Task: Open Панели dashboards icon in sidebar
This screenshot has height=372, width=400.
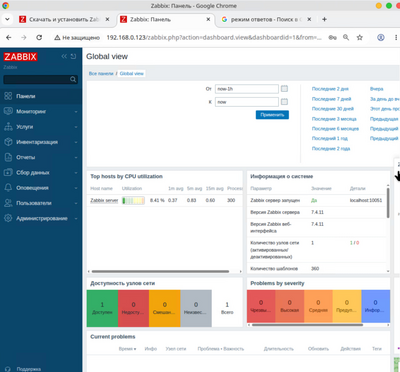Action: 8,96
